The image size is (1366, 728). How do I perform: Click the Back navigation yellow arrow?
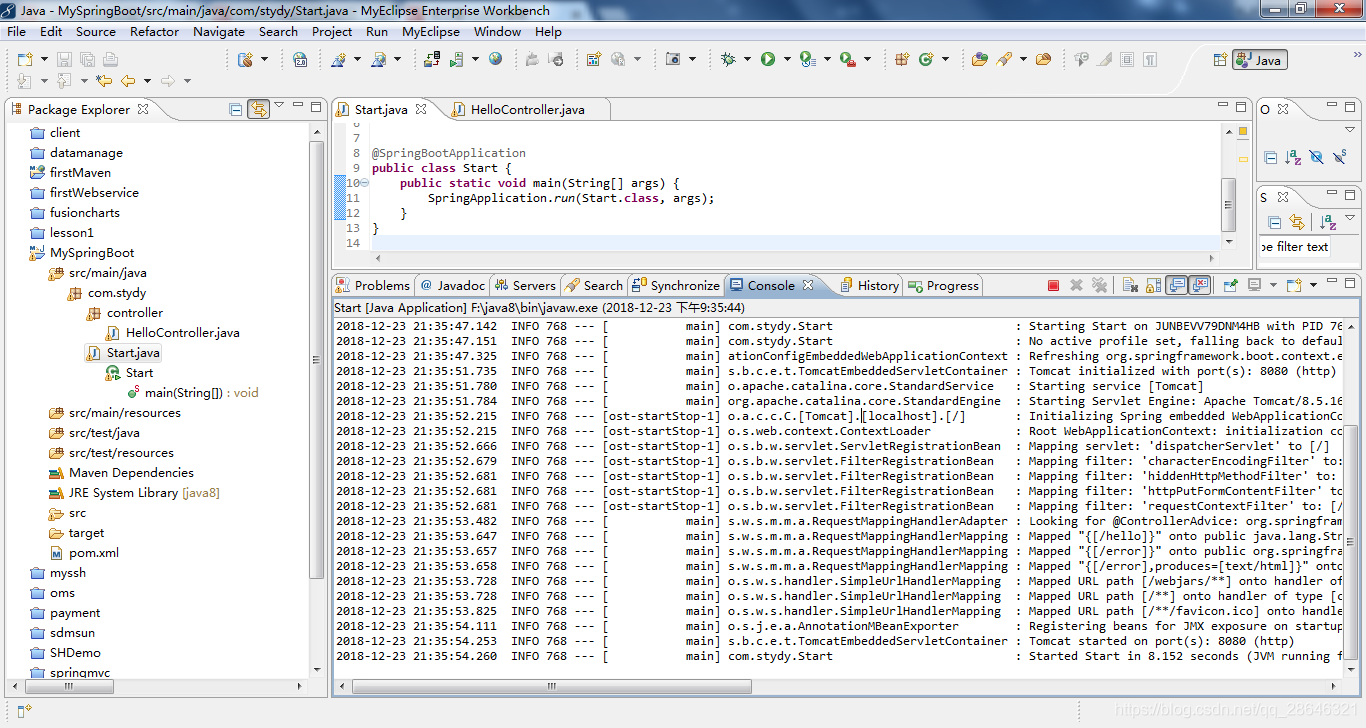[128, 81]
